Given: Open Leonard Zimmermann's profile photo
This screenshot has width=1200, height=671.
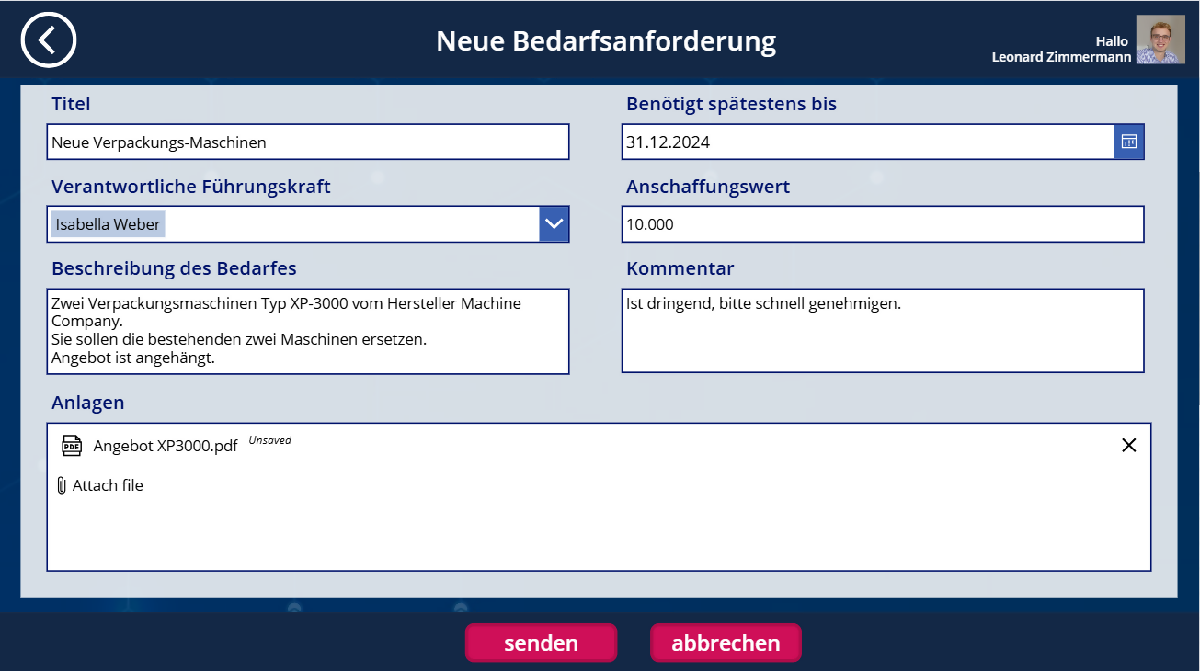Looking at the screenshot, I should tap(1160, 40).
